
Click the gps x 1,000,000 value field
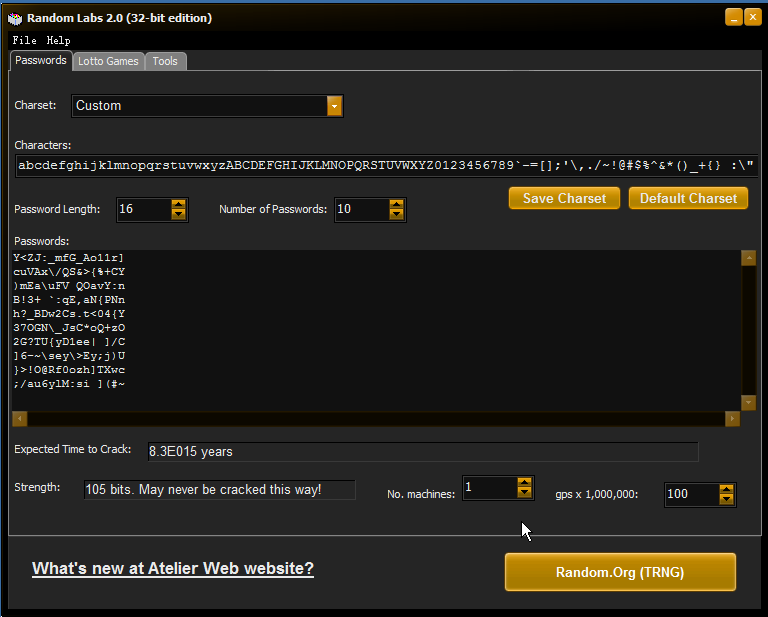692,495
